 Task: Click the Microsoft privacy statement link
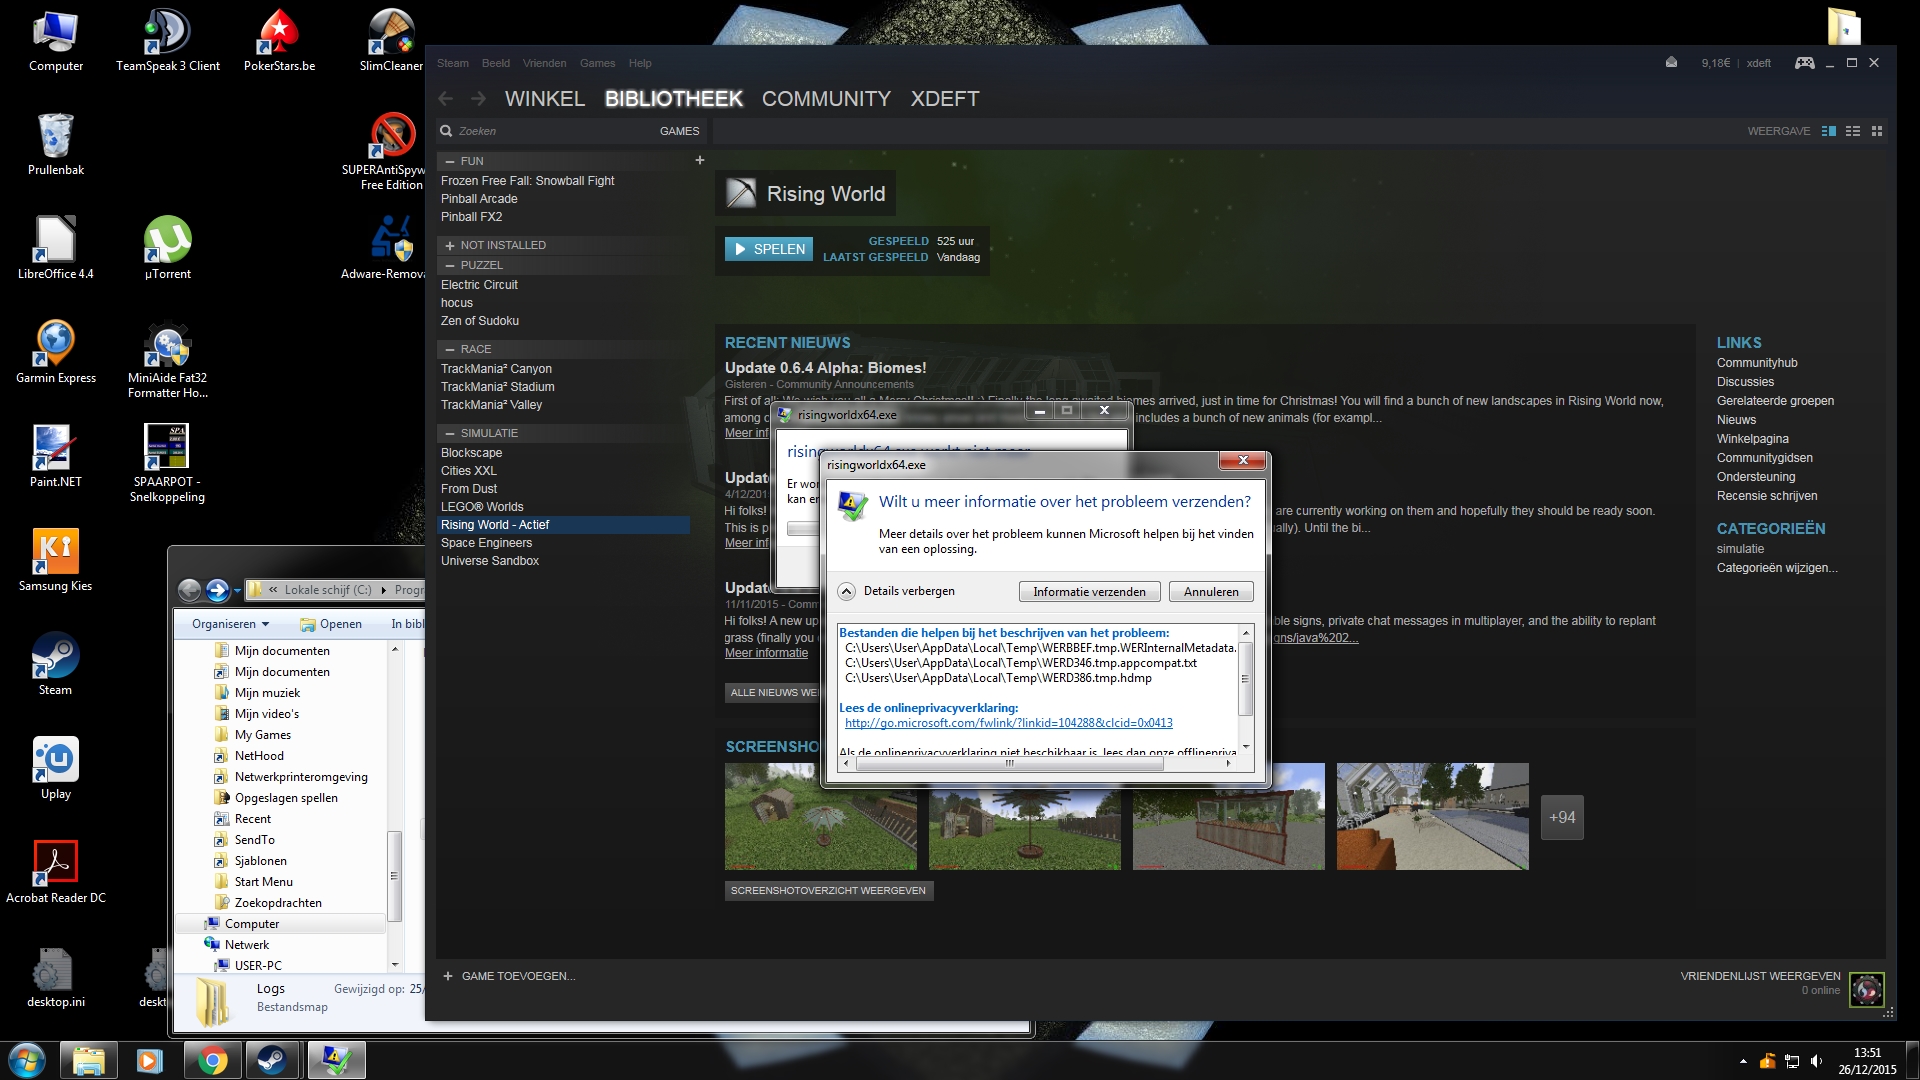(x=1008, y=723)
